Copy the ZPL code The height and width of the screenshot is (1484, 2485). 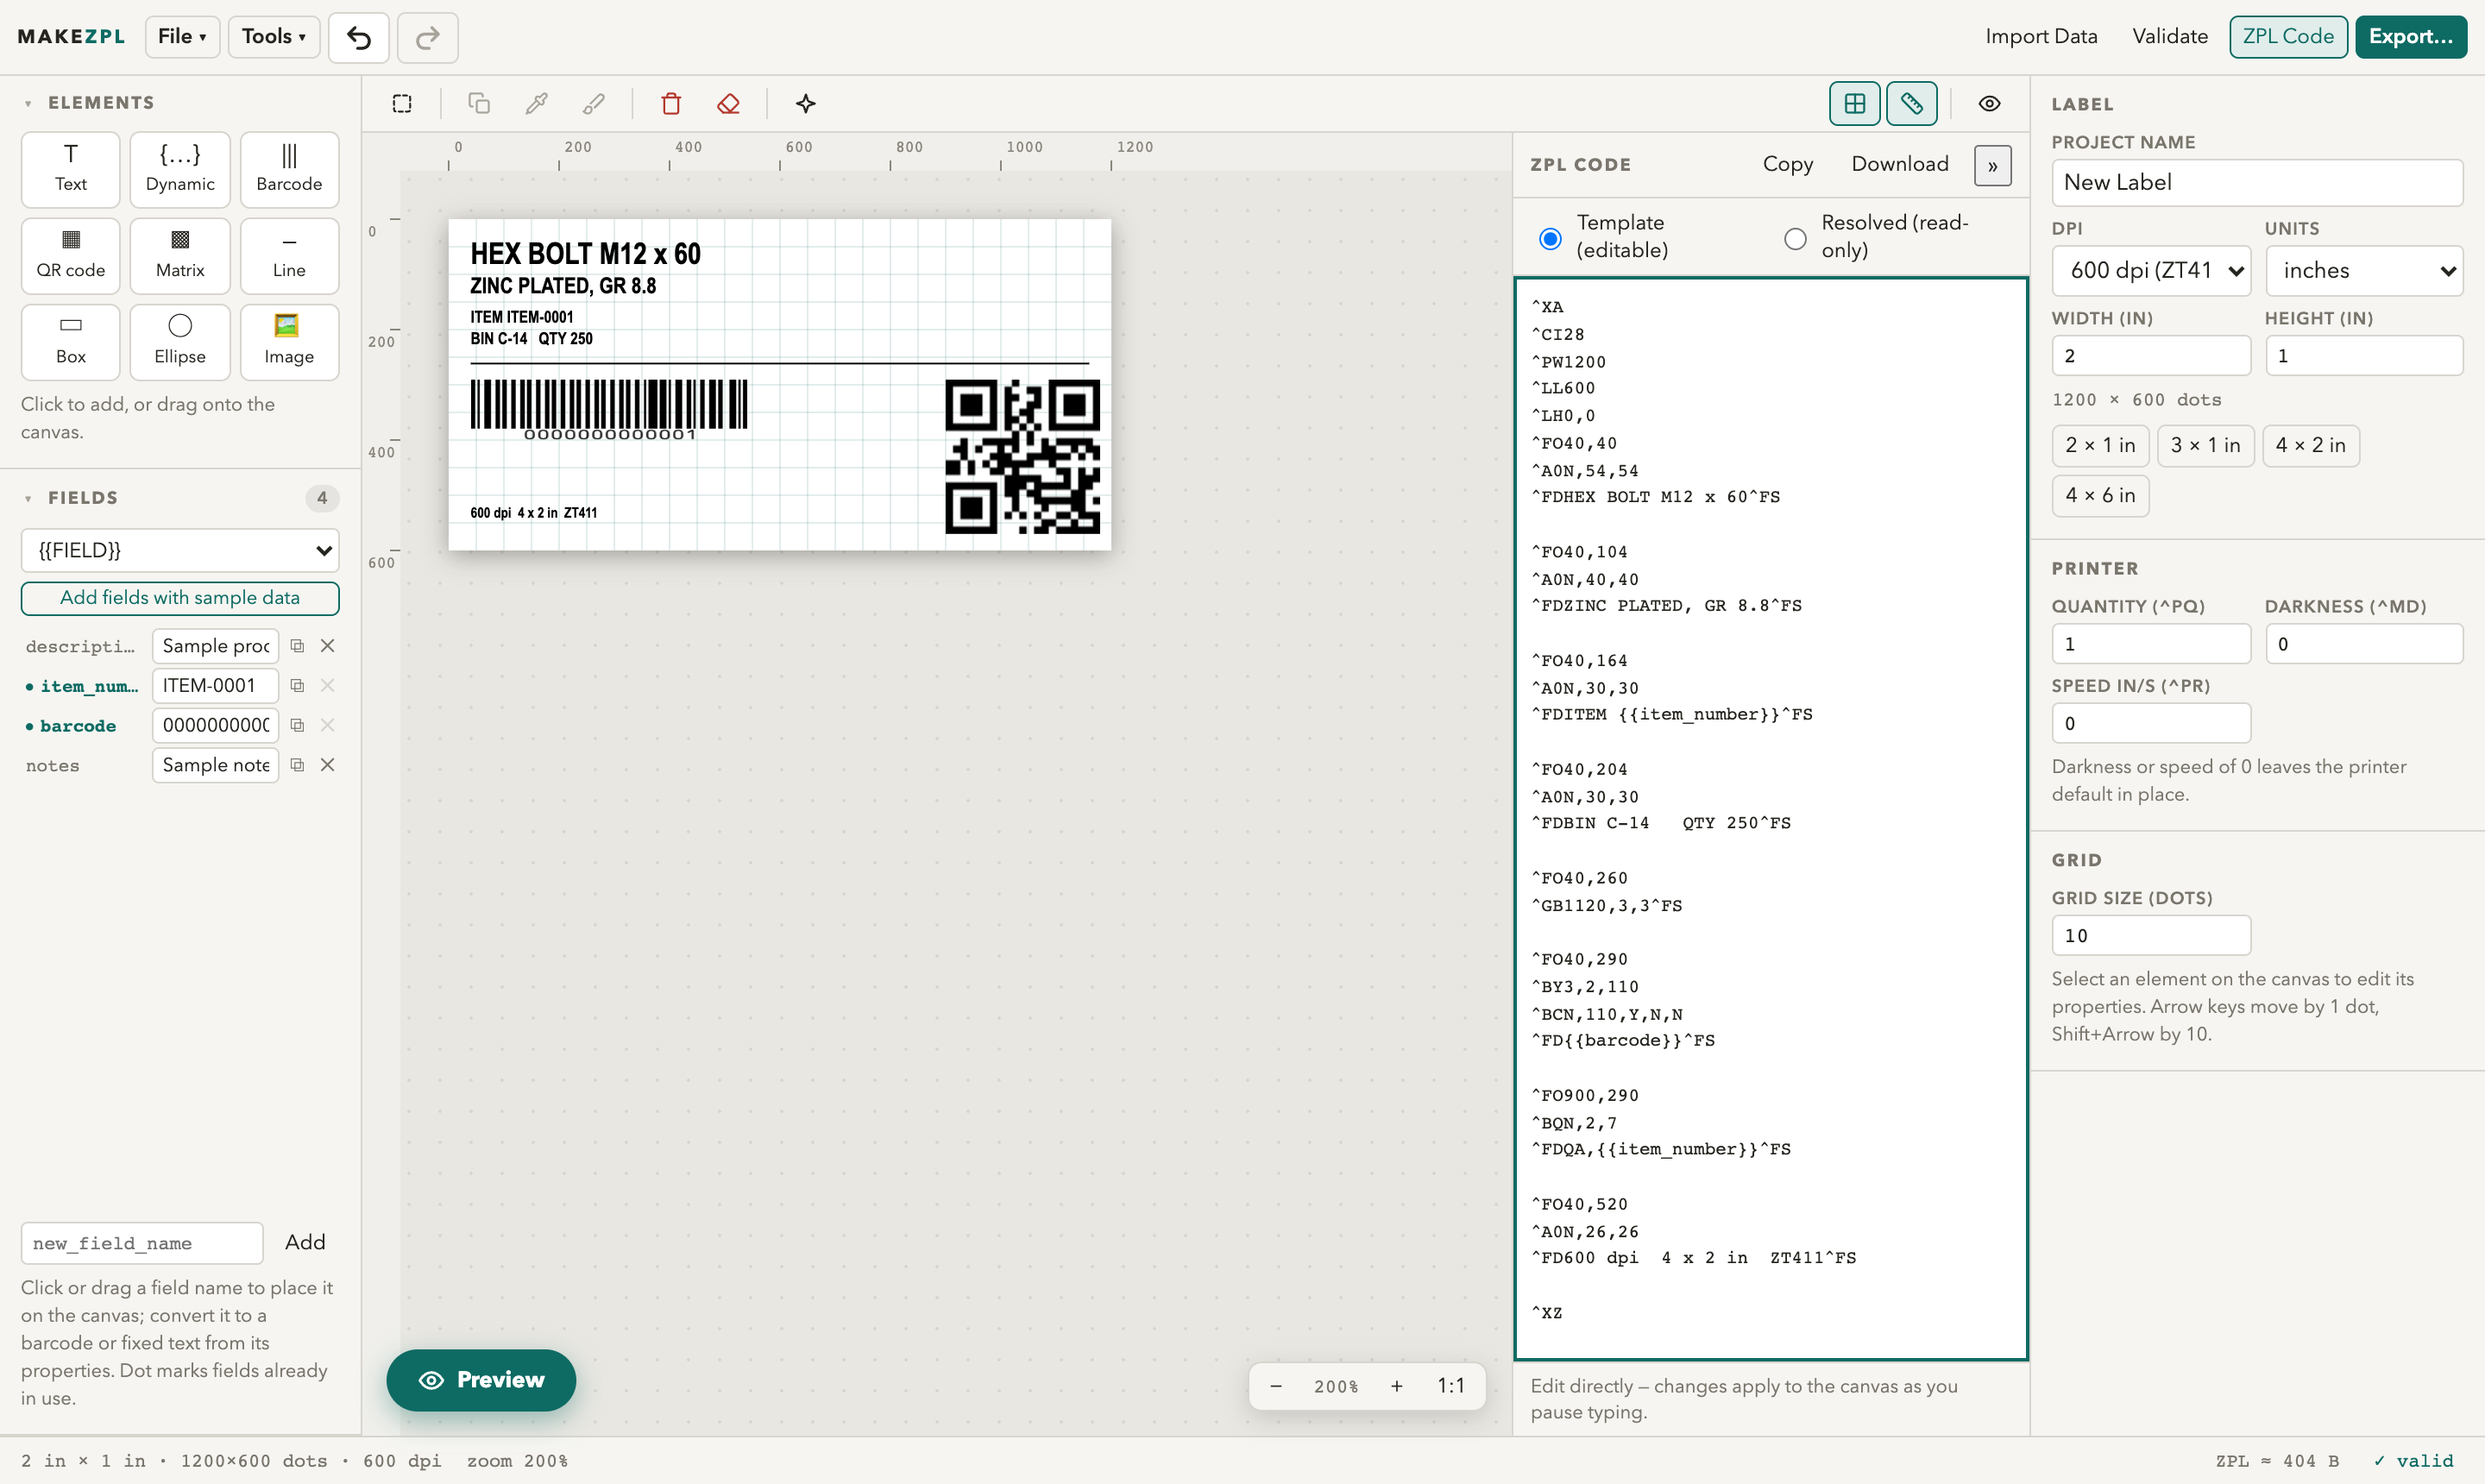pos(1787,164)
